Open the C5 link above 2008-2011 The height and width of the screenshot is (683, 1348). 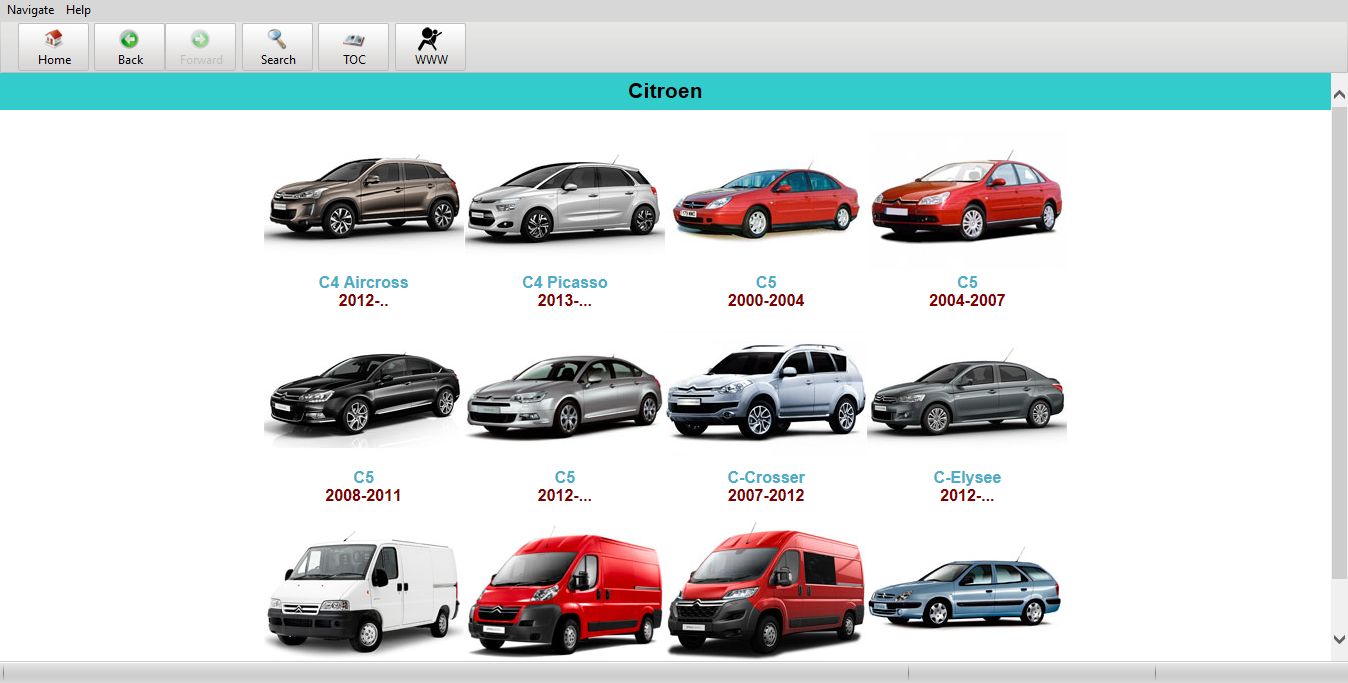(364, 477)
